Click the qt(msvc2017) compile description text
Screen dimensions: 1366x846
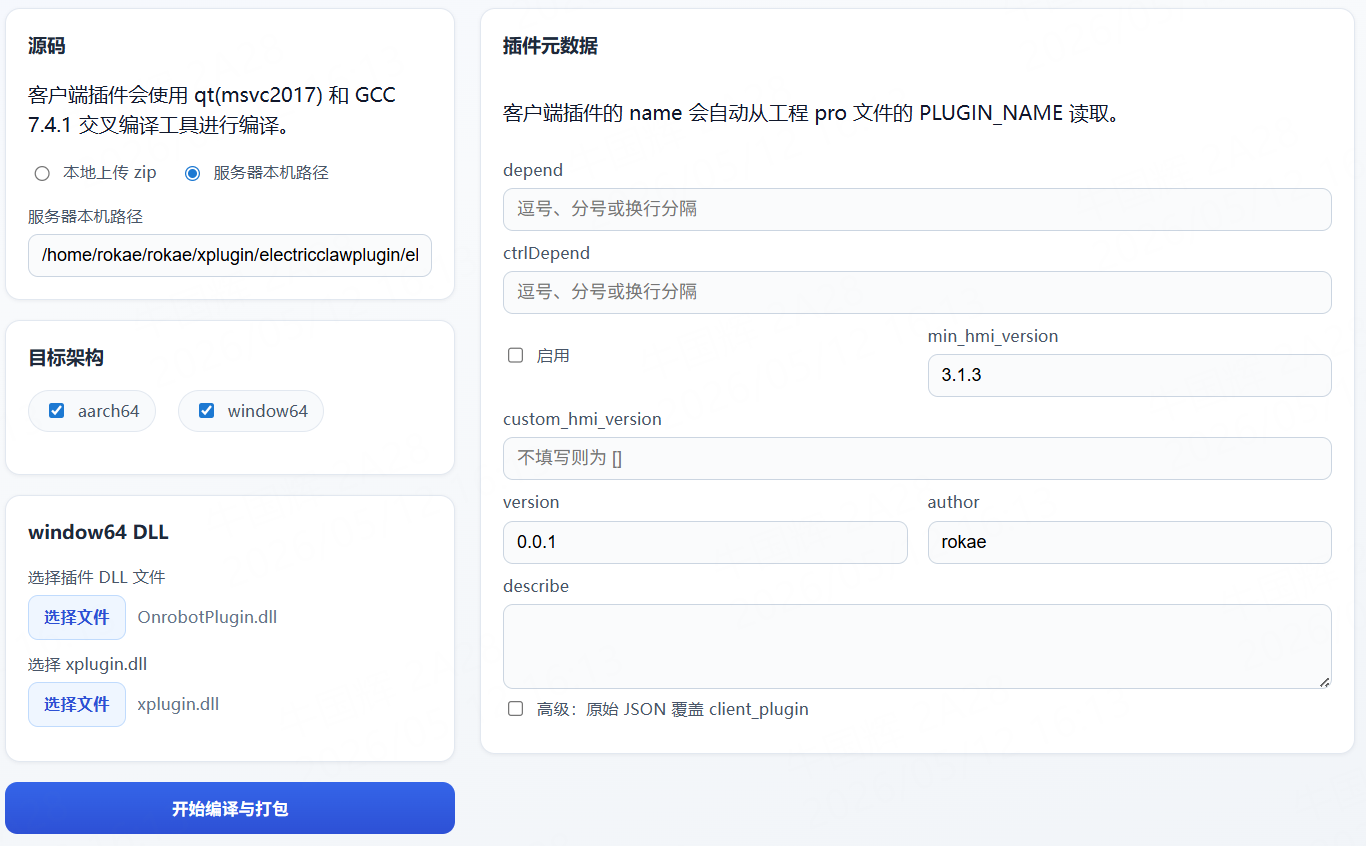coord(212,111)
